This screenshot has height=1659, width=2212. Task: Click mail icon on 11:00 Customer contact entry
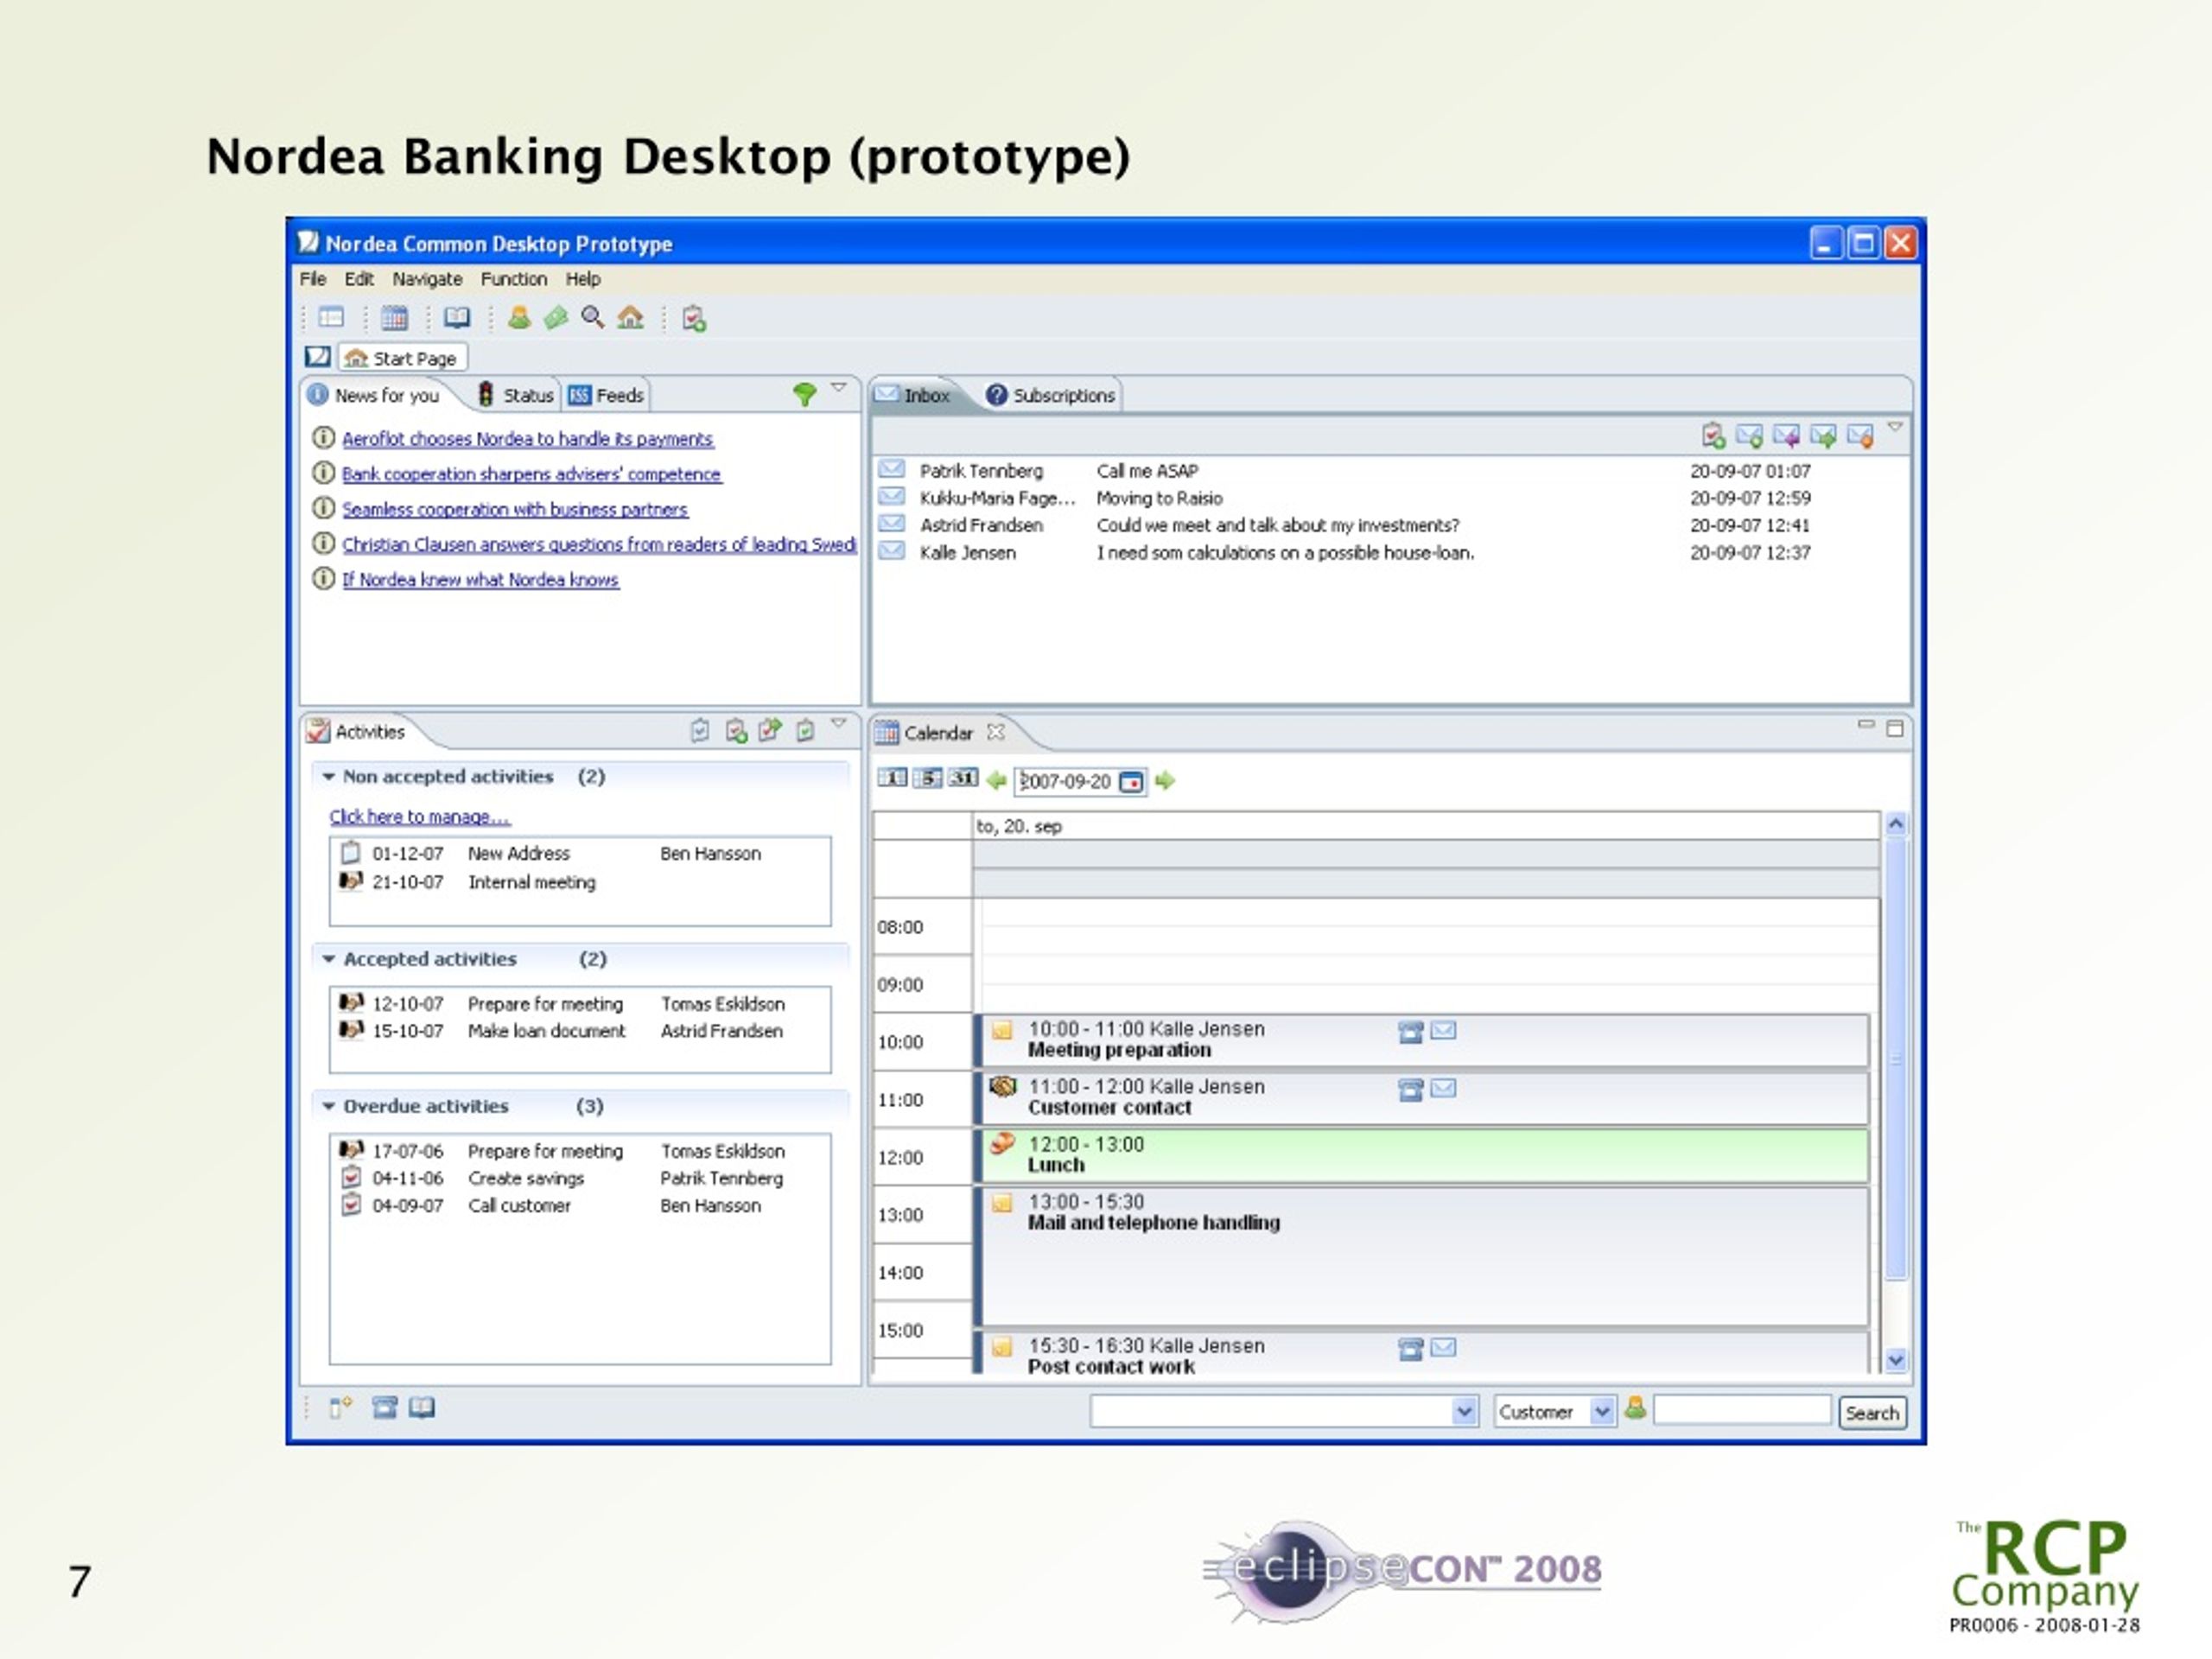[x=1443, y=1088]
